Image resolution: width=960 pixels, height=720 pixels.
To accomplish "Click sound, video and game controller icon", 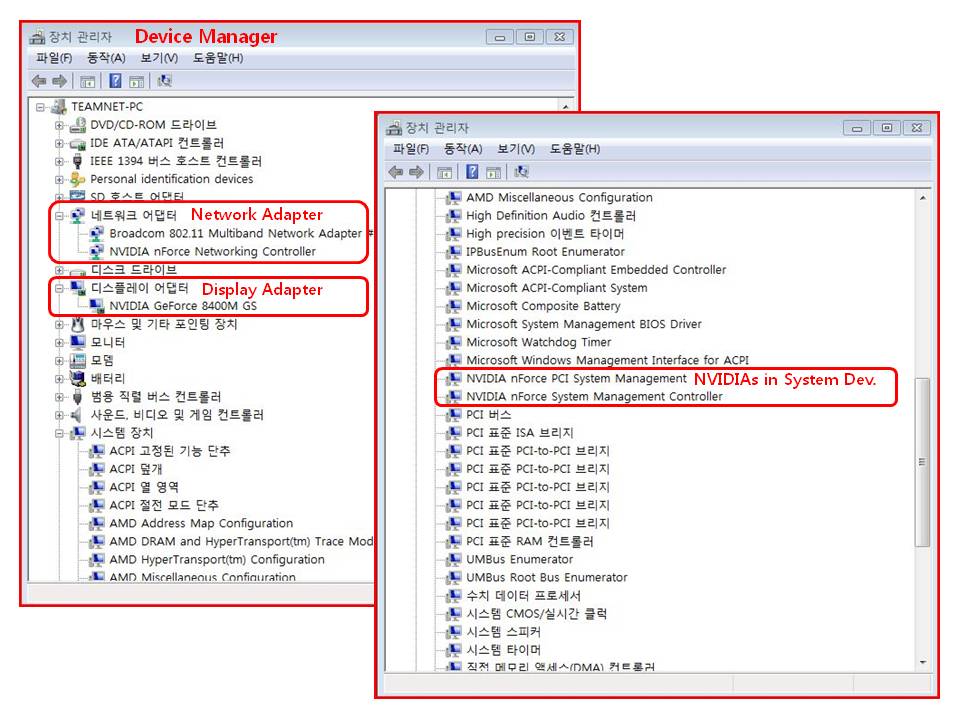I will pos(77,414).
